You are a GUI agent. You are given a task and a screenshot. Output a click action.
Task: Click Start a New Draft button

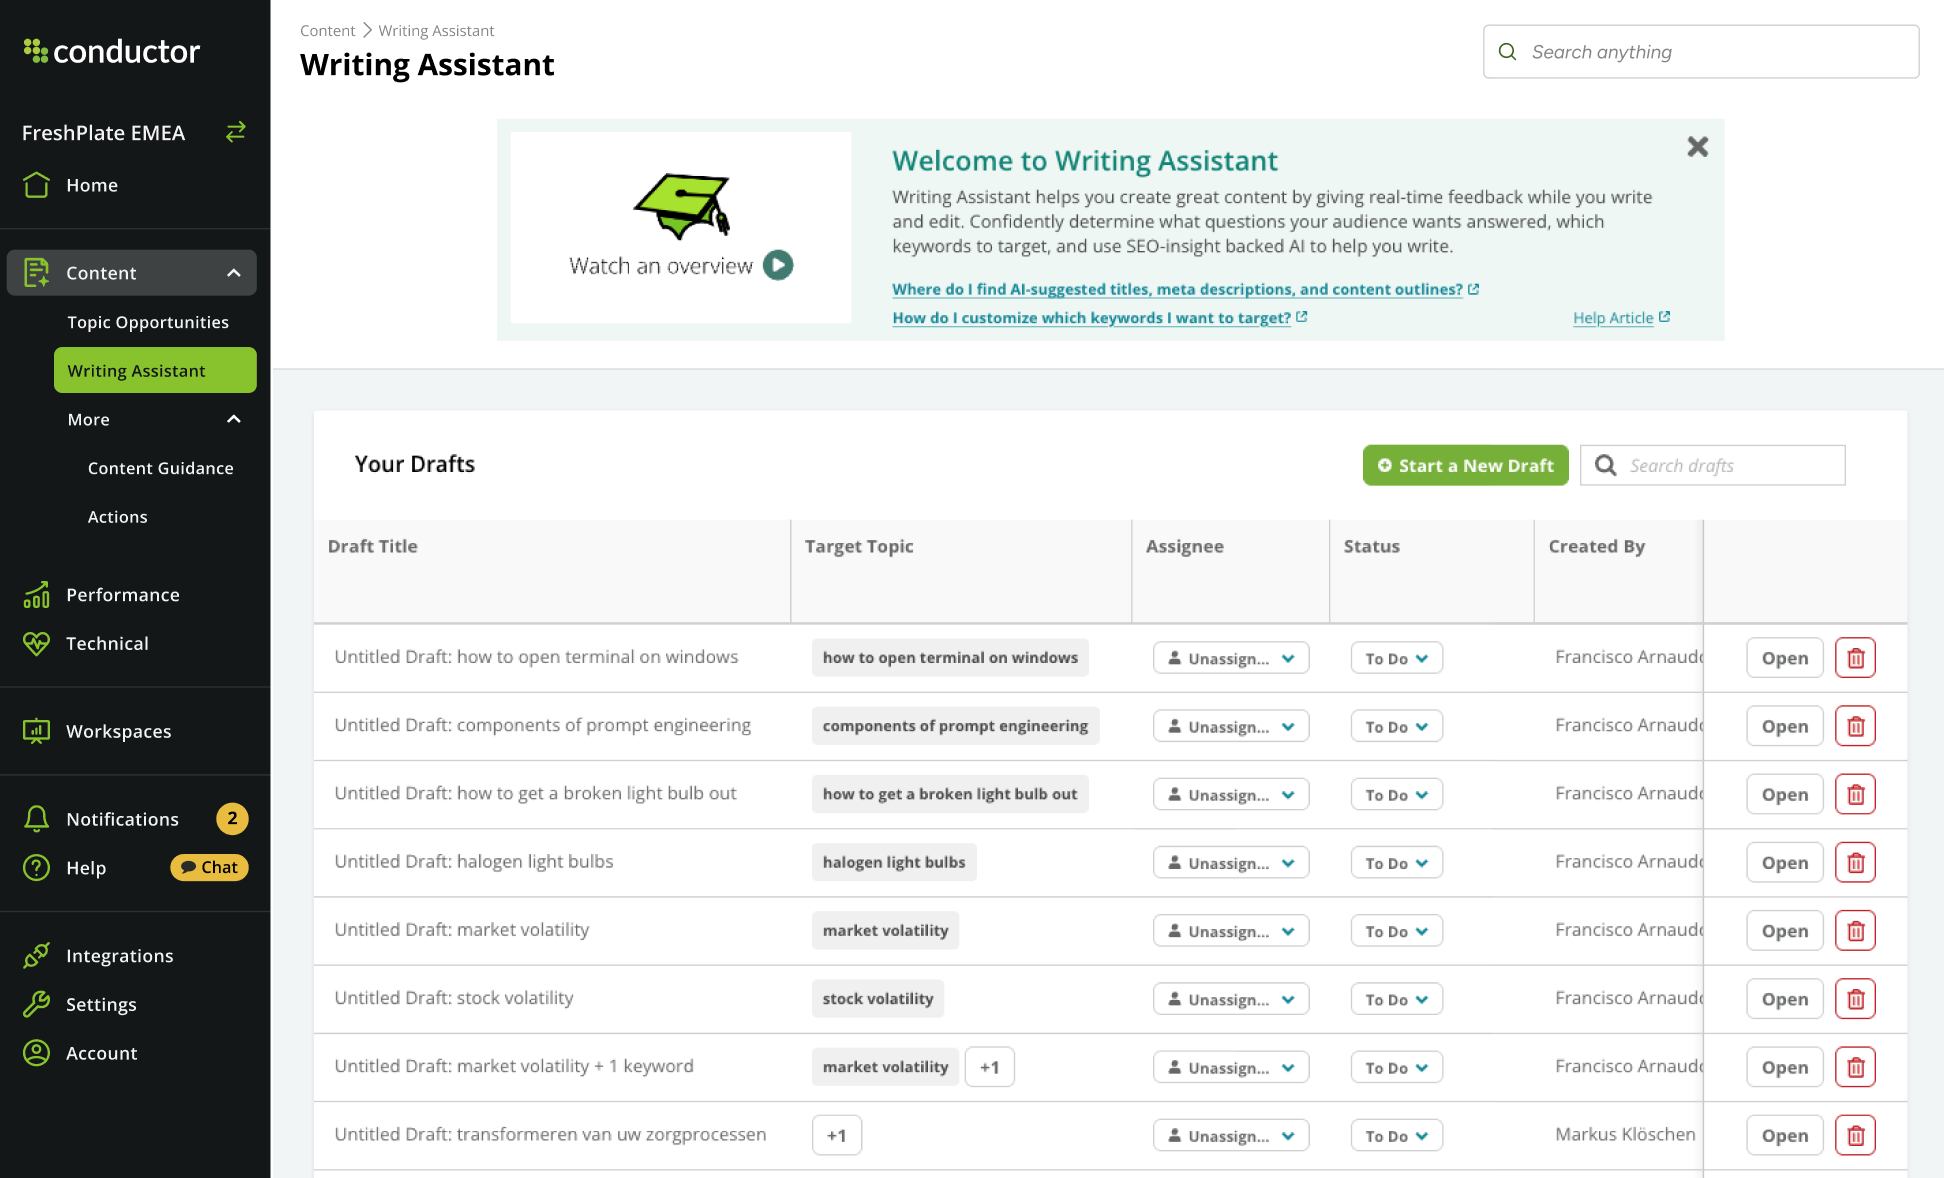[1465, 465]
